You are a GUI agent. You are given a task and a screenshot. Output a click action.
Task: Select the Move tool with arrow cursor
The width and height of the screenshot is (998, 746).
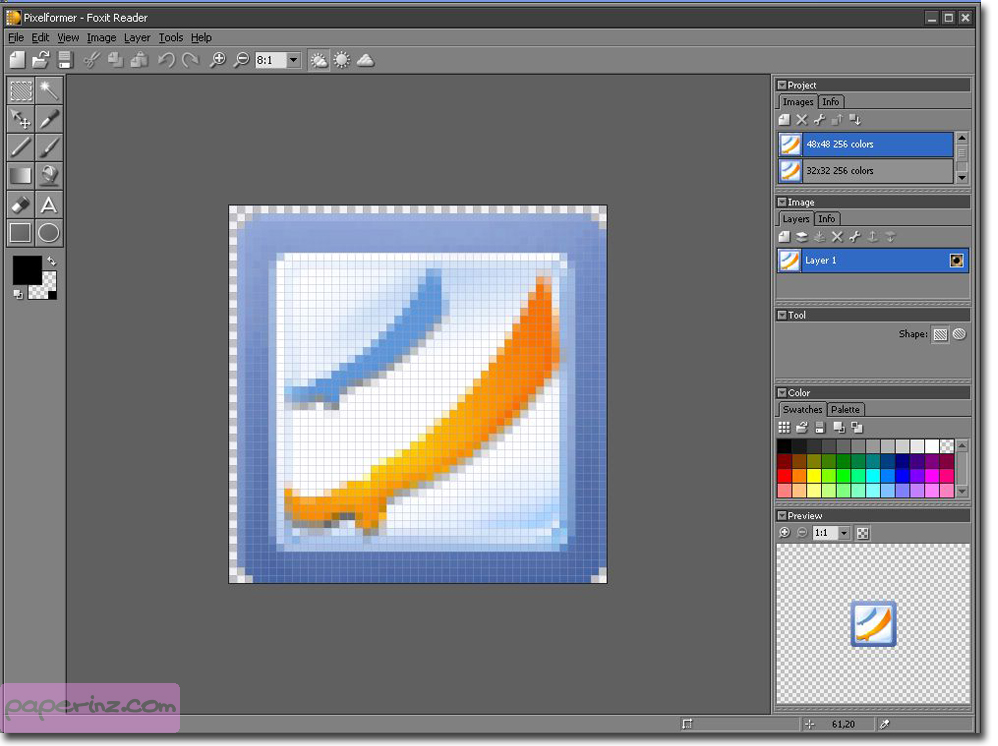coord(20,119)
